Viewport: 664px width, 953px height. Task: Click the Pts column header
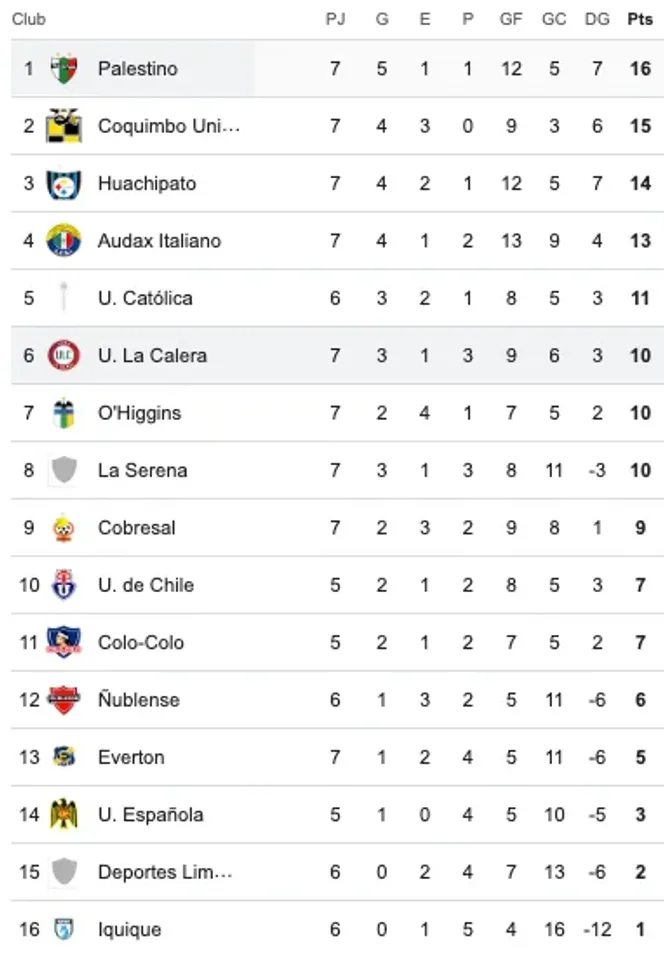(x=640, y=19)
